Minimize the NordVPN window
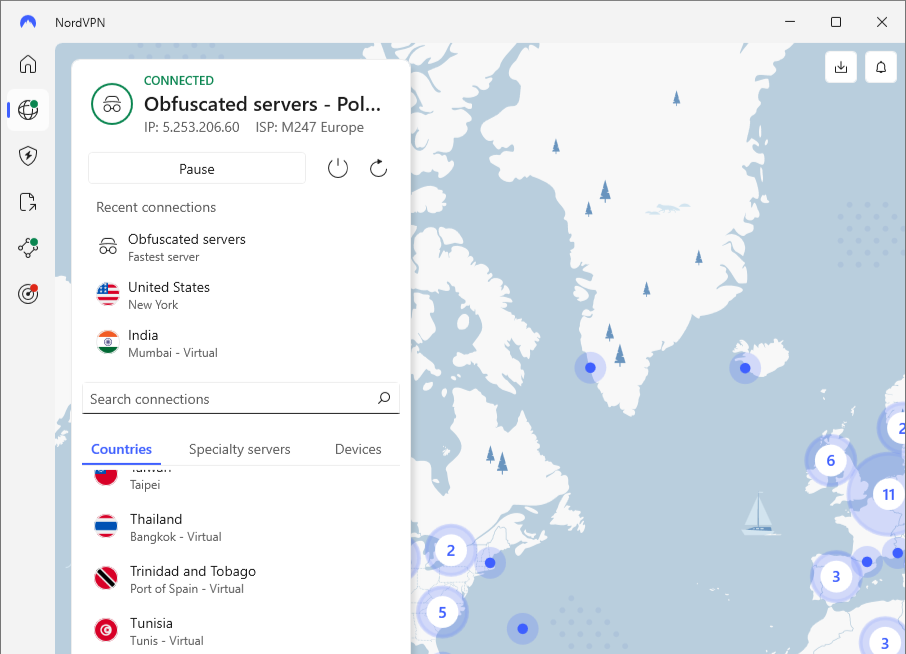This screenshot has width=906, height=654. [x=790, y=22]
